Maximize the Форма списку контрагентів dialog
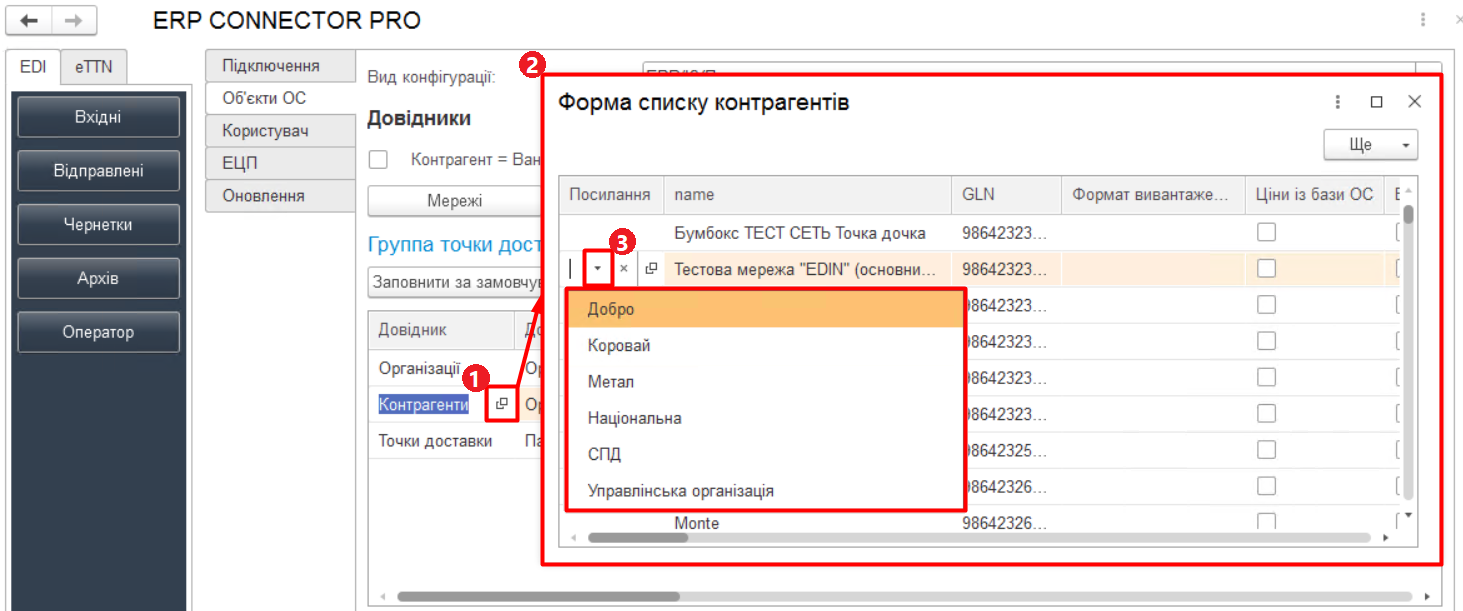 [1376, 102]
